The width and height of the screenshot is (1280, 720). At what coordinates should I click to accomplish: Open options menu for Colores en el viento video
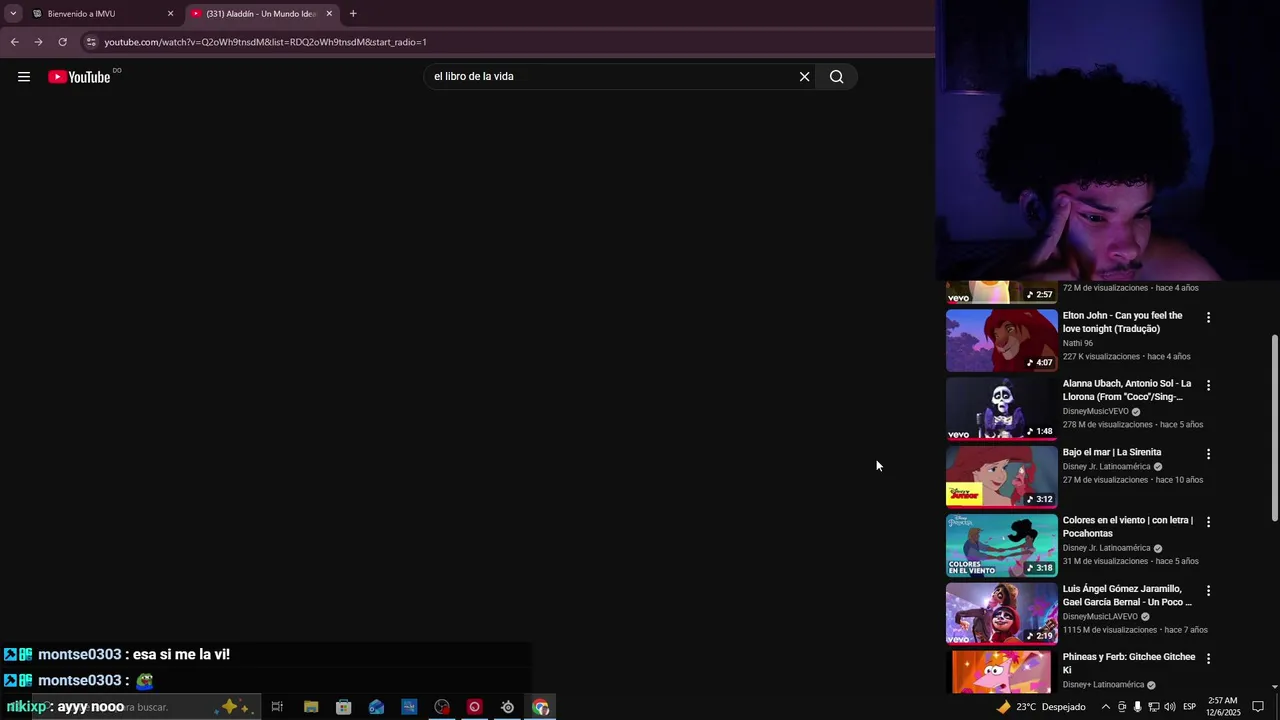1208,522
